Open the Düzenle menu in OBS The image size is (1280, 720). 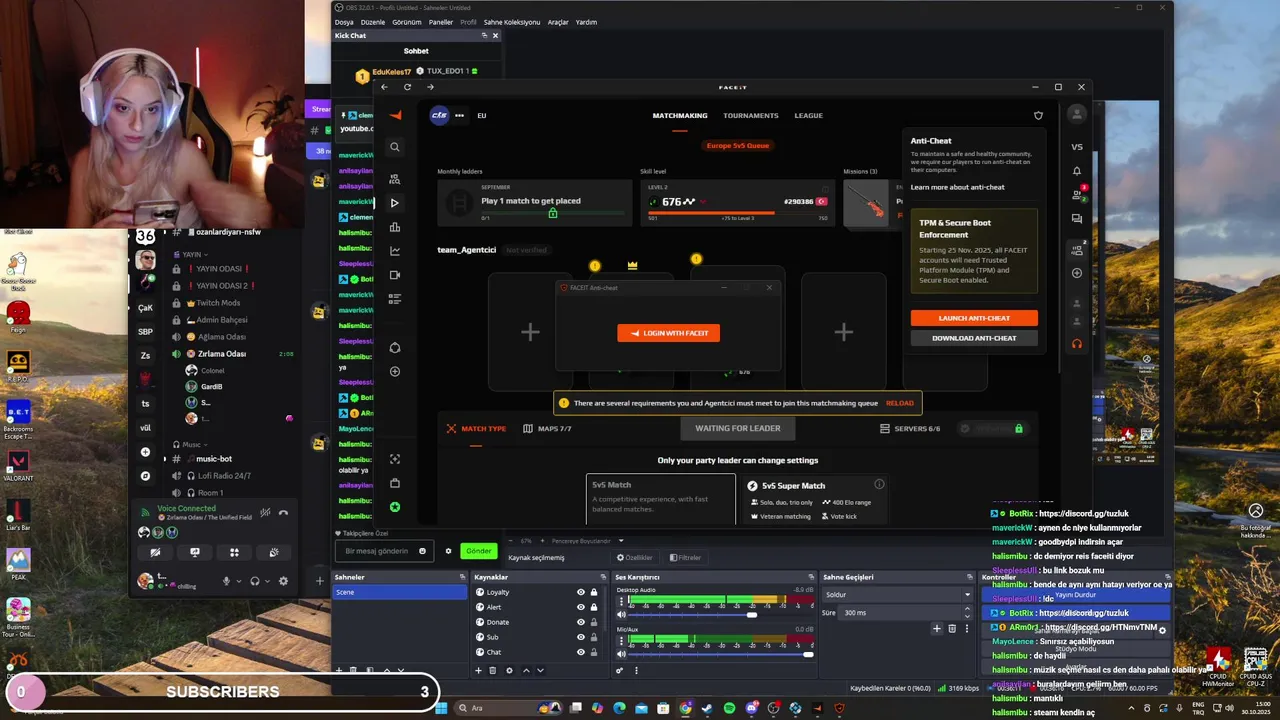(373, 22)
